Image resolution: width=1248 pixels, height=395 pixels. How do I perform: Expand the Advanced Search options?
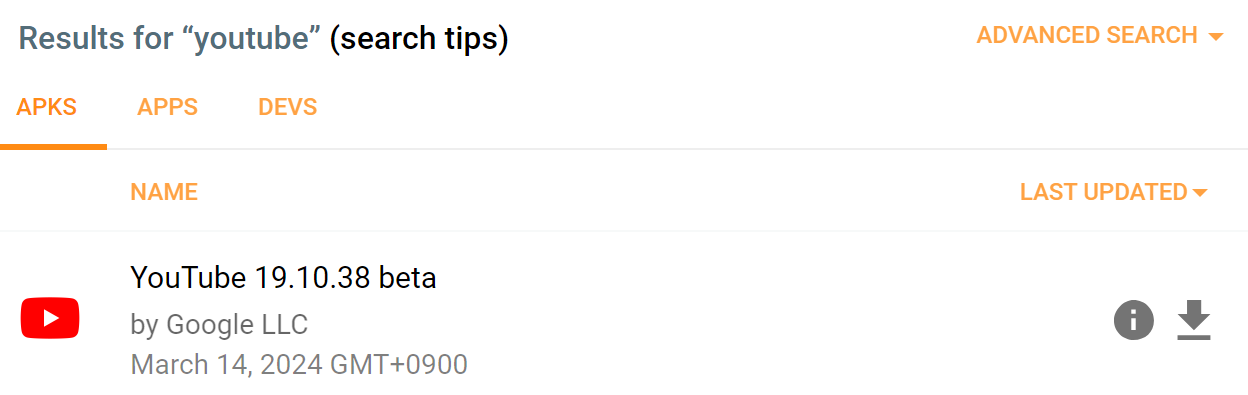click(1100, 35)
